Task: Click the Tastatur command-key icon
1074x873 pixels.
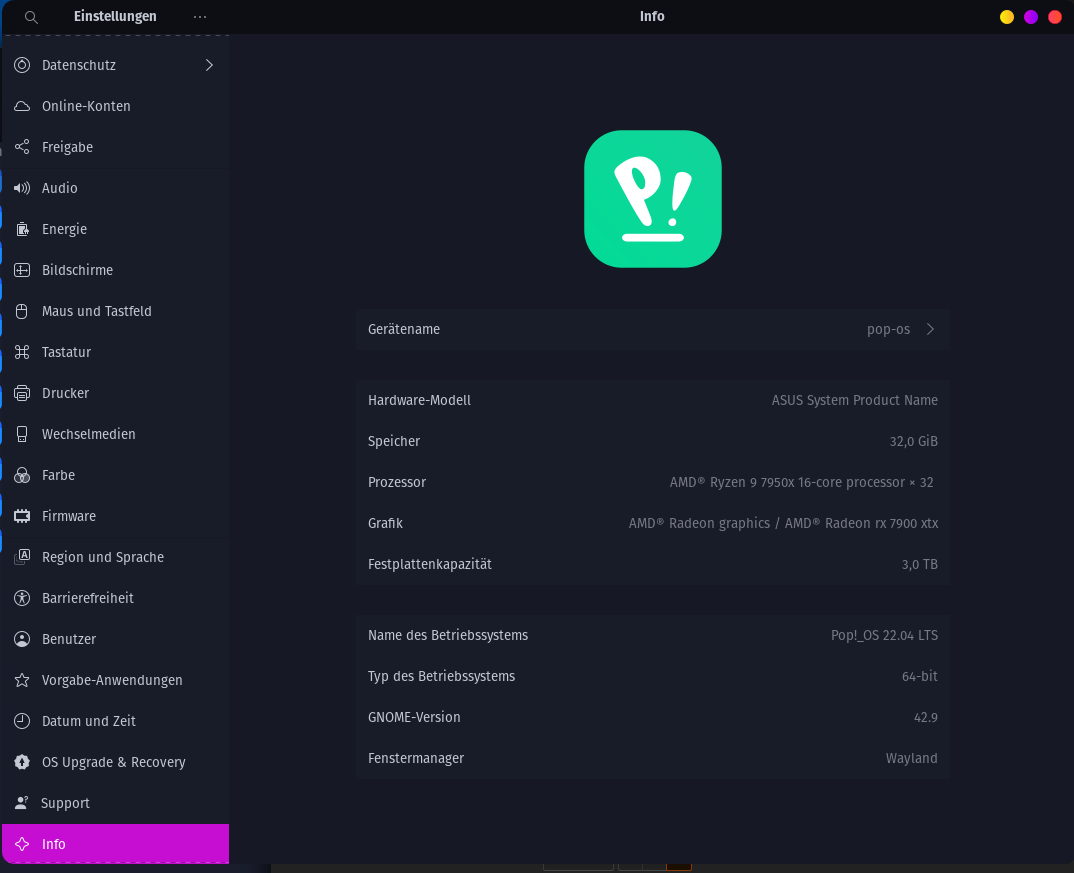Action: (x=22, y=352)
